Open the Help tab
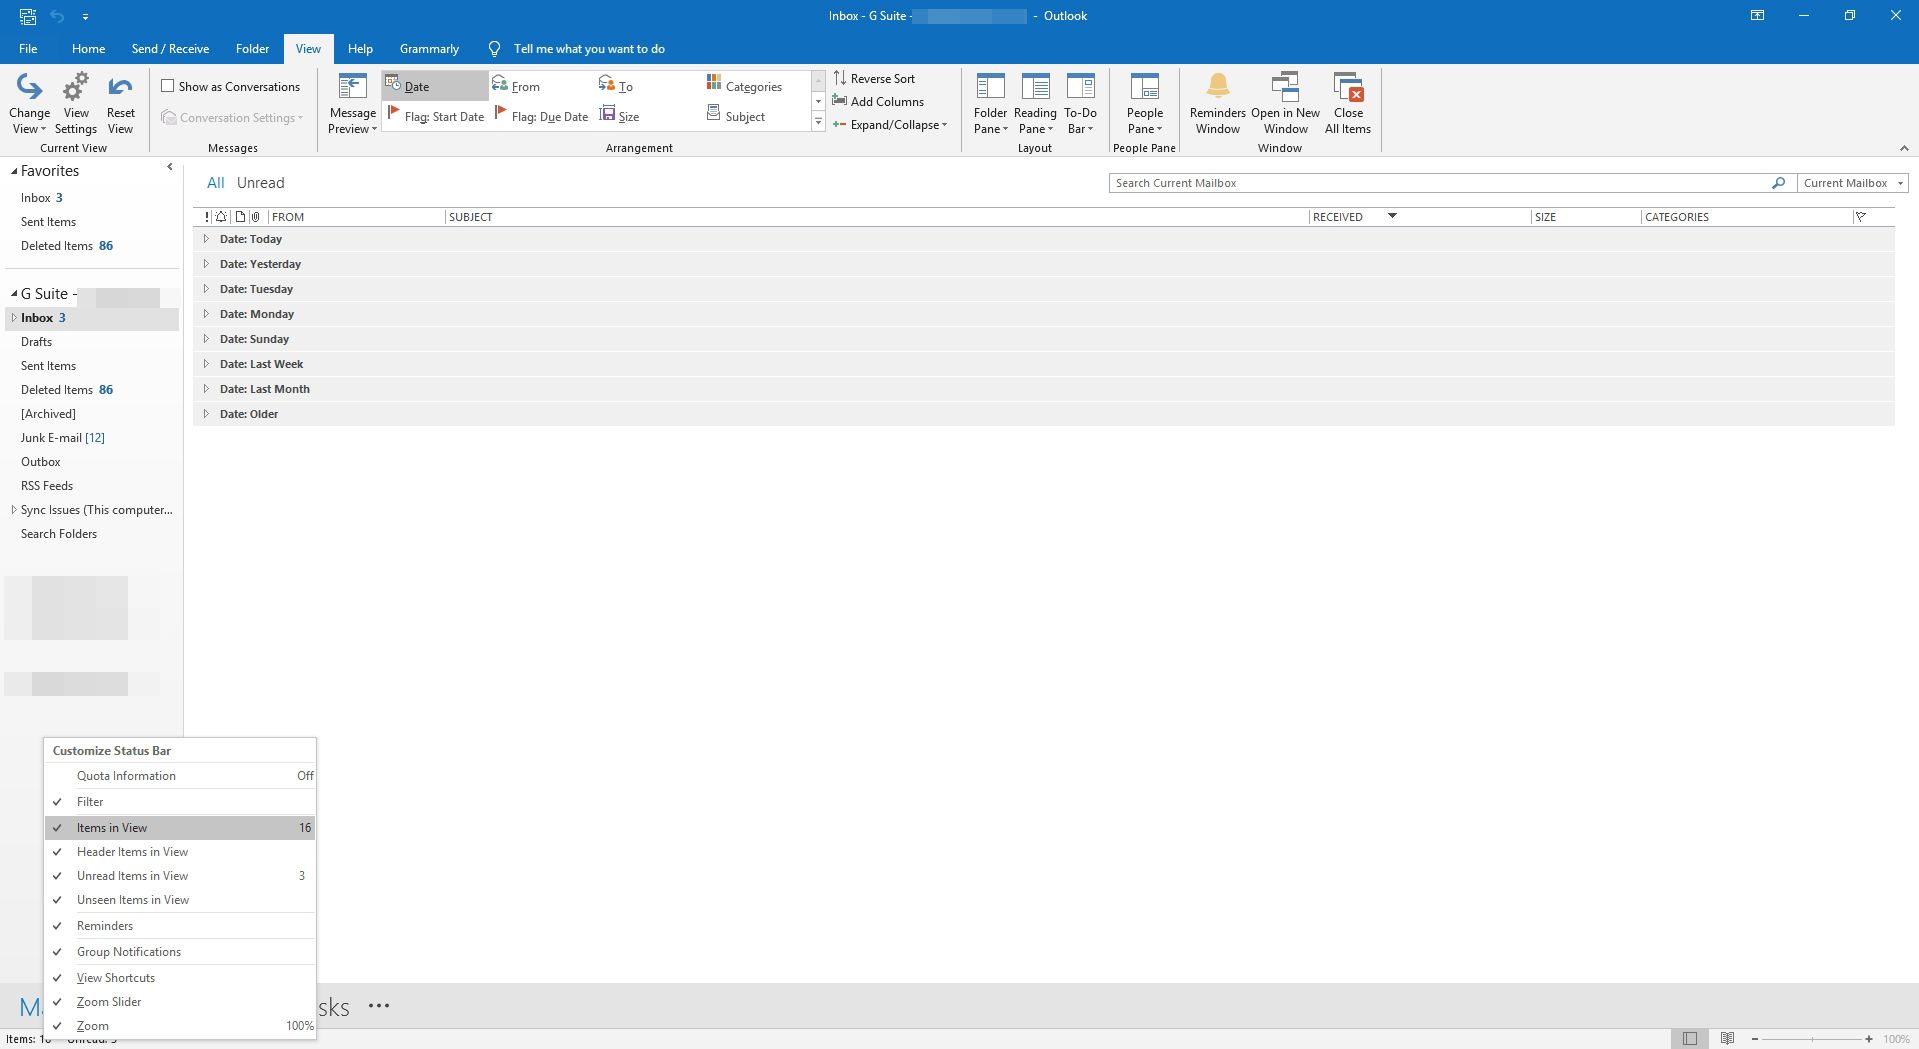This screenshot has height=1049, width=1919. pyautogui.click(x=360, y=49)
